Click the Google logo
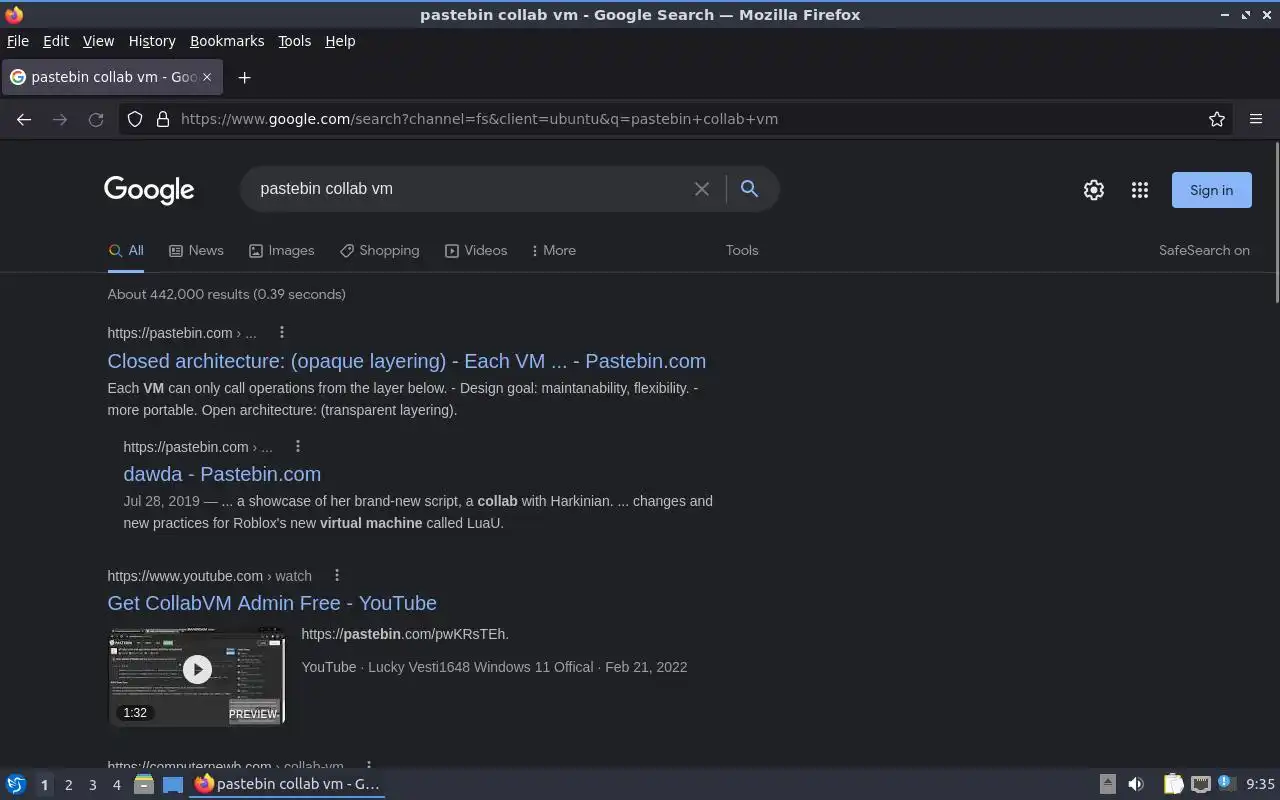Viewport: 1280px width, 800px height. click(149, 190)
